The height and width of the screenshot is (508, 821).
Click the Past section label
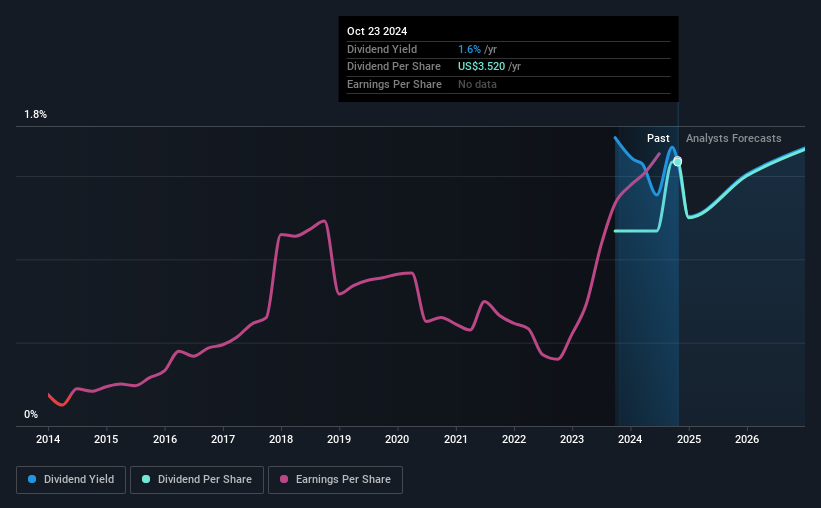(658, 138)
